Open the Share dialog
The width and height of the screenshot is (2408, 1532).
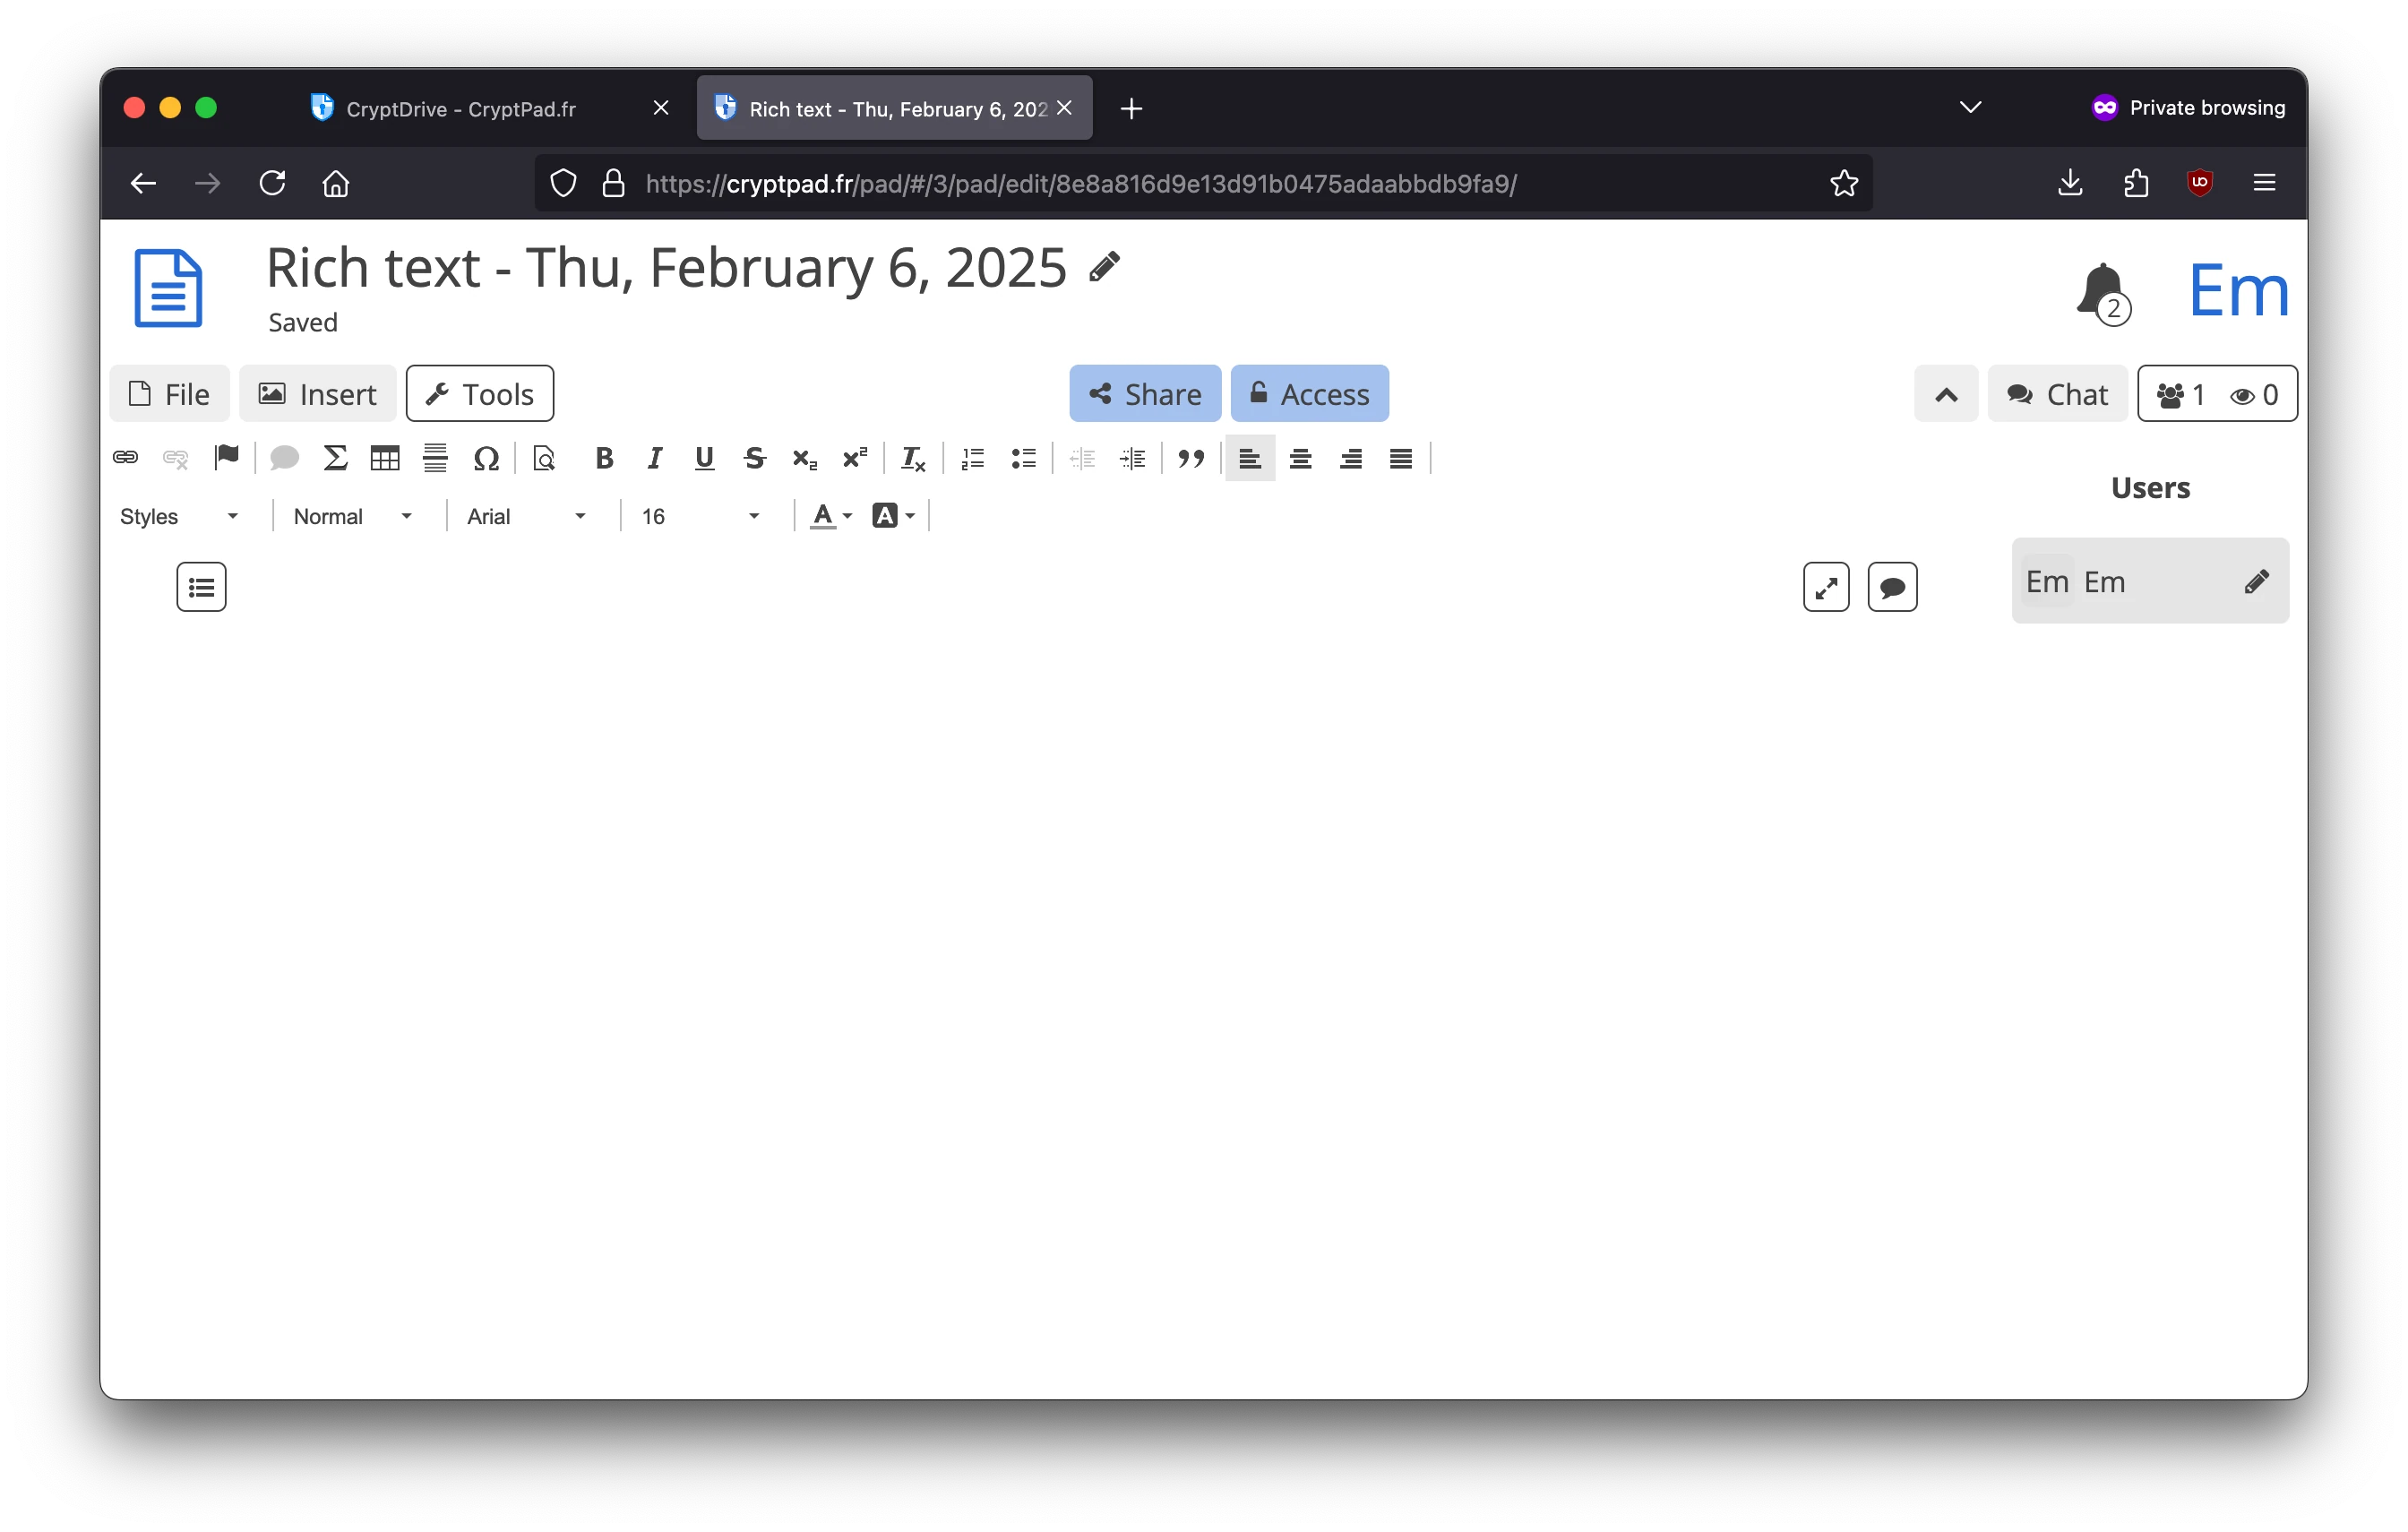click(1144, 393)
